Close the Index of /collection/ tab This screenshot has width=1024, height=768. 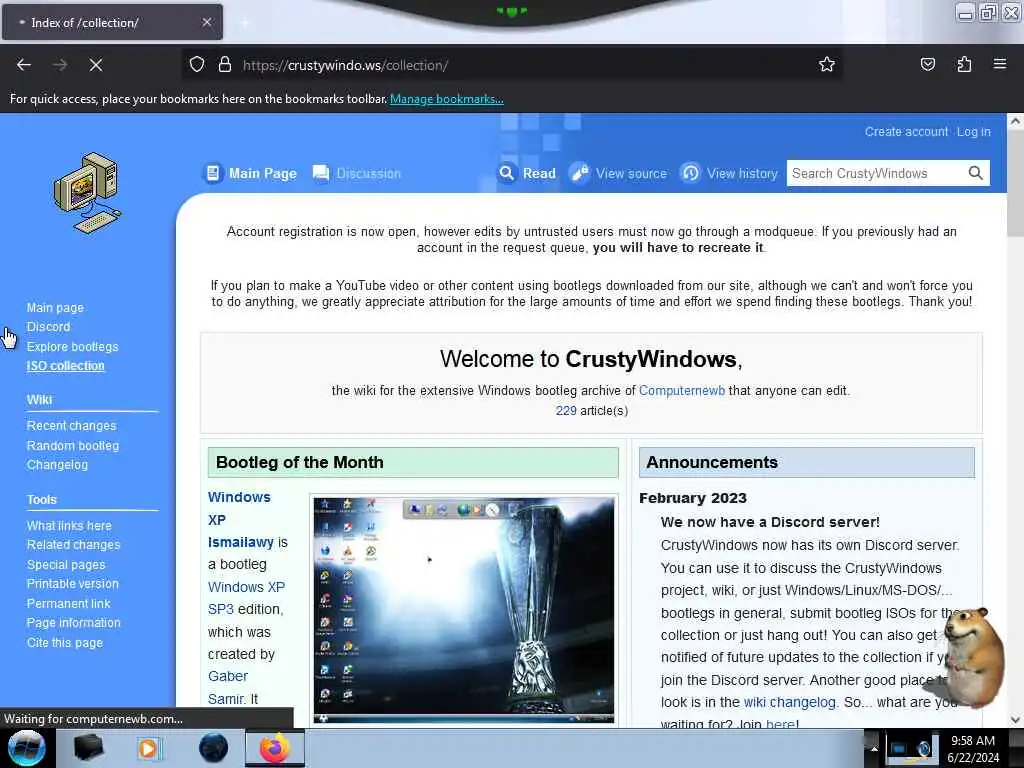point(207,22)
